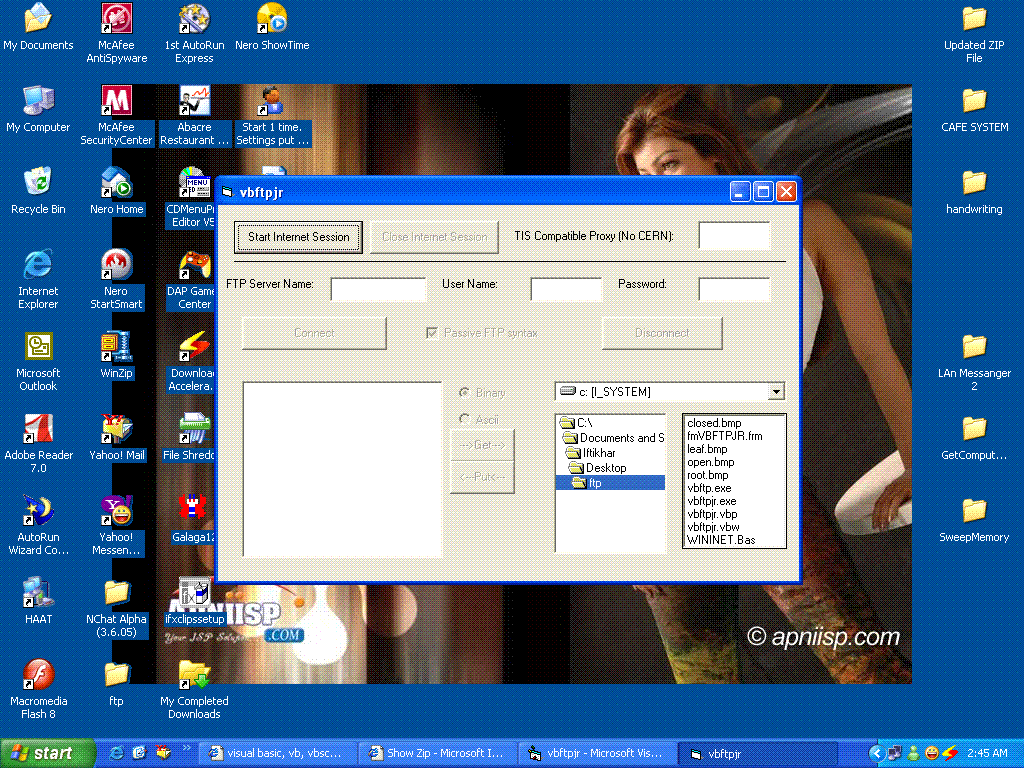Screen dimensions: 1024x768
Task: Switch to the Show Zip taskbar window
Action: tap(438, 753)
